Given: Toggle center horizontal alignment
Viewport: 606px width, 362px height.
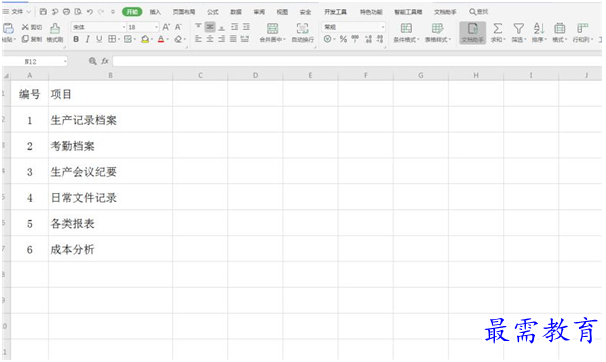Looking at the screenshot, I should tap(210, 39).
